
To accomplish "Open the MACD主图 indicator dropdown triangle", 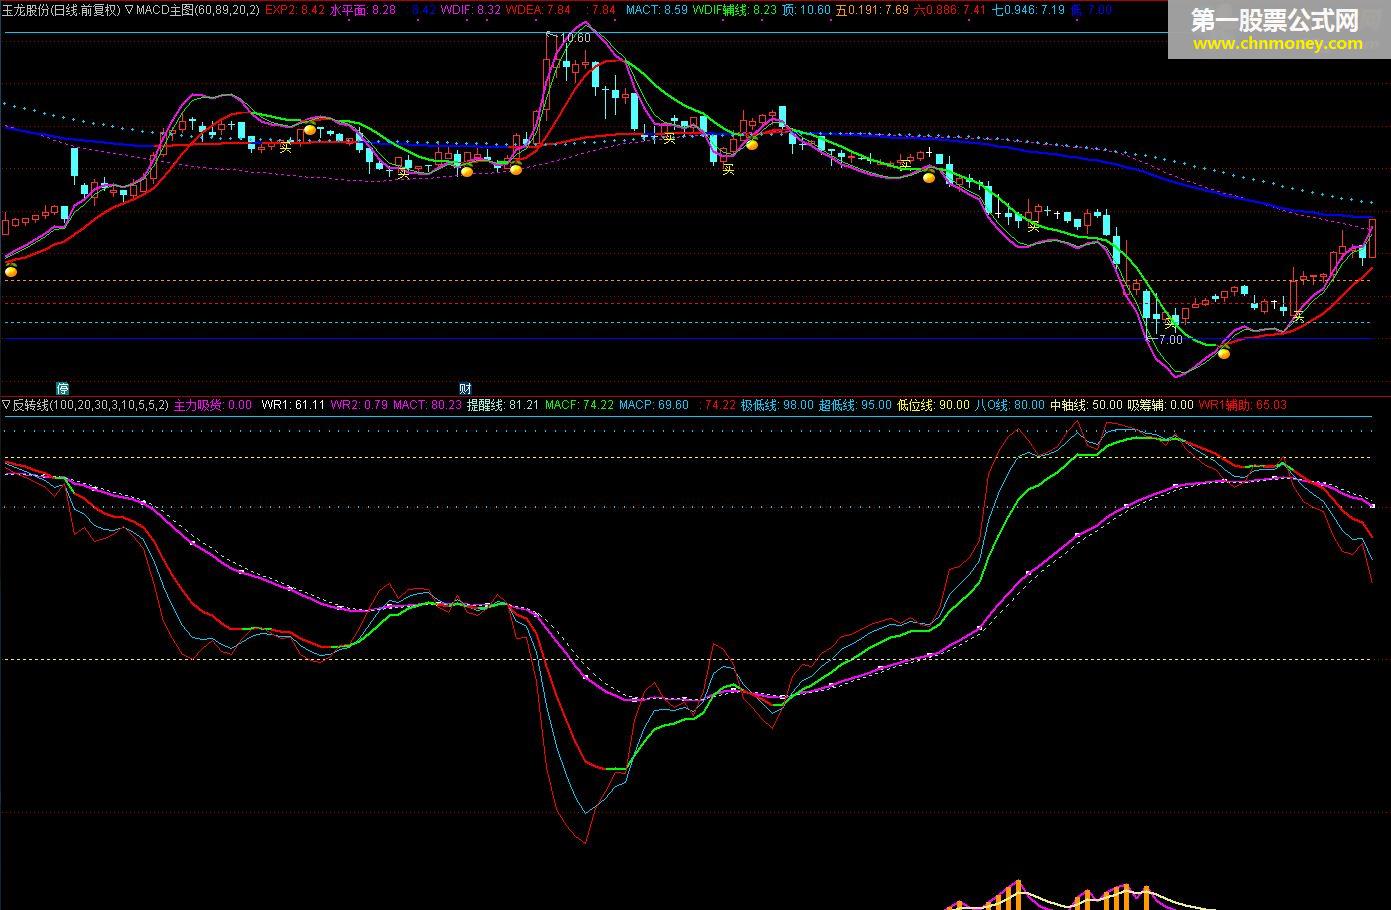I will tap(129, 9).
